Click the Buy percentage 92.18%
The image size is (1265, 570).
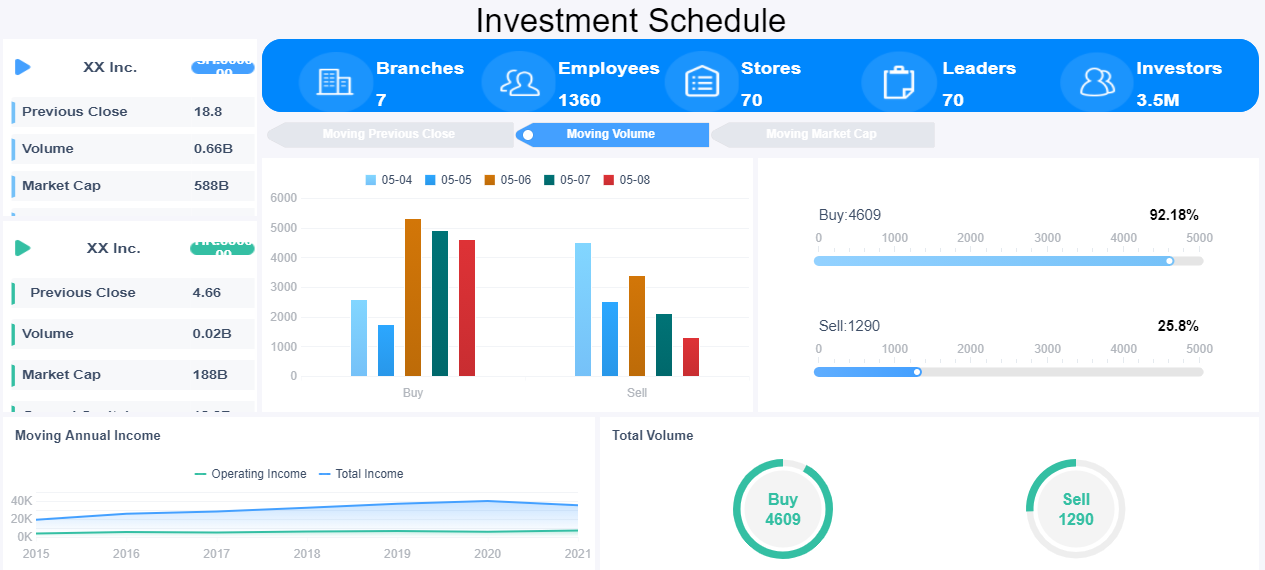pyautogui.click(x=1174, y=215)
